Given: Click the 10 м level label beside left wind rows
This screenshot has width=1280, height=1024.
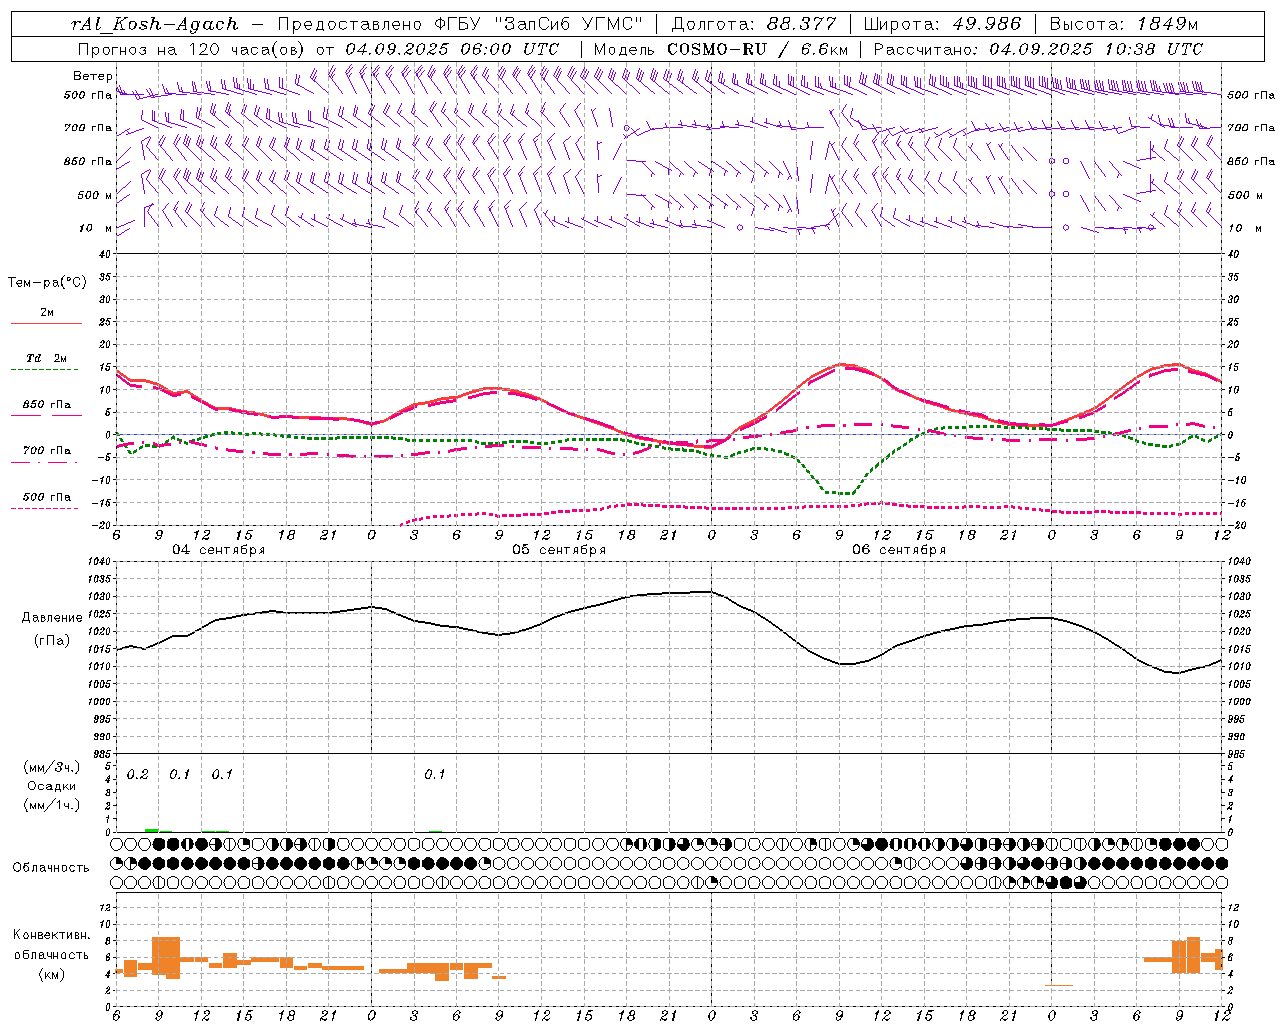Looking at the screenshot, I should click(97, 228).
